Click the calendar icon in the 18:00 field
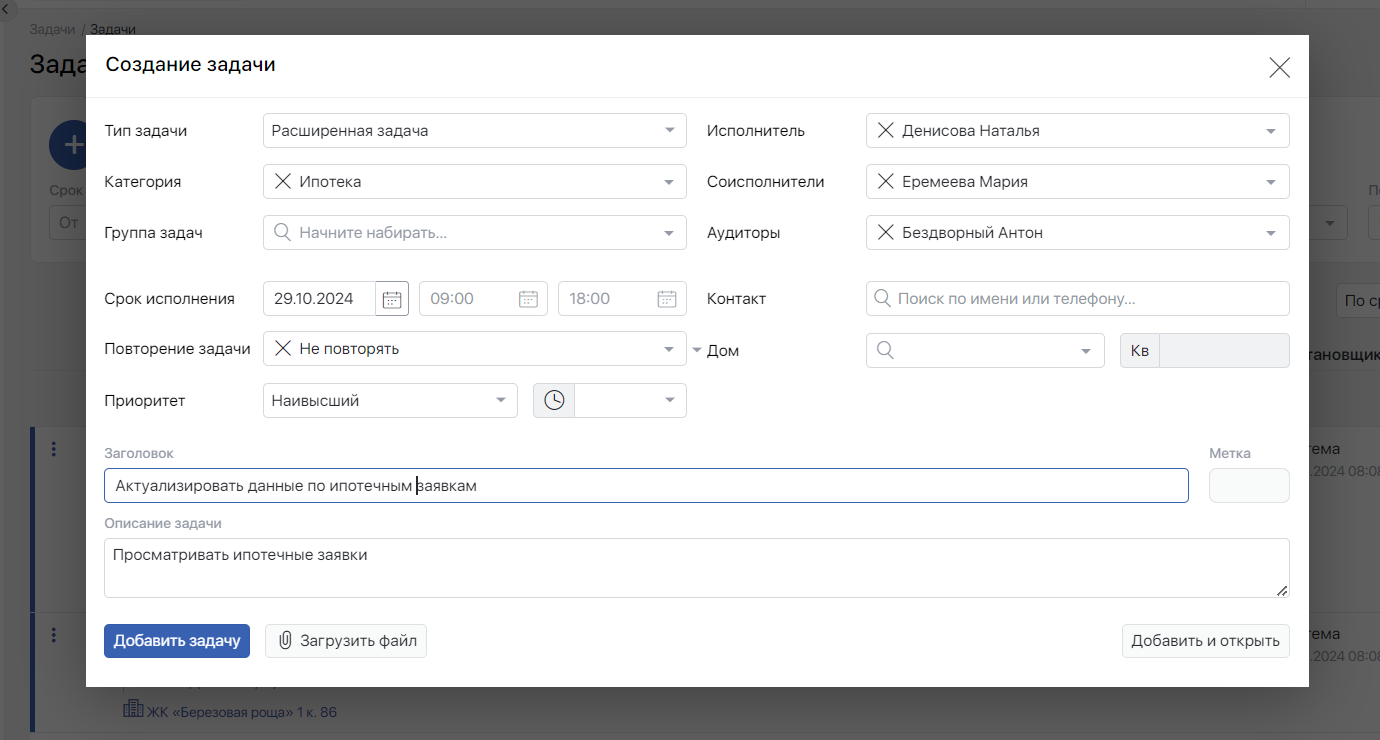Viewport: 1380px width, 740px height. tap(666, 299)
